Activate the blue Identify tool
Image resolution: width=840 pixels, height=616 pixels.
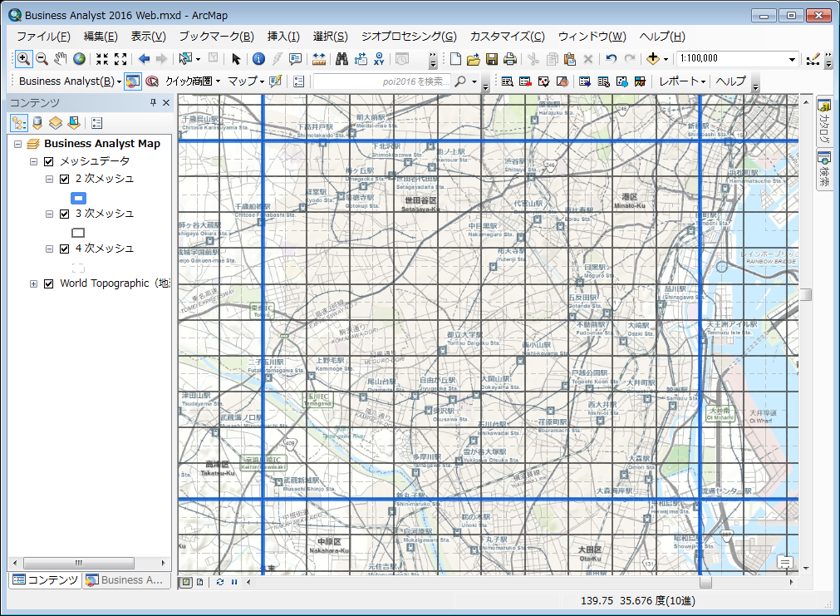pos(258,58)
